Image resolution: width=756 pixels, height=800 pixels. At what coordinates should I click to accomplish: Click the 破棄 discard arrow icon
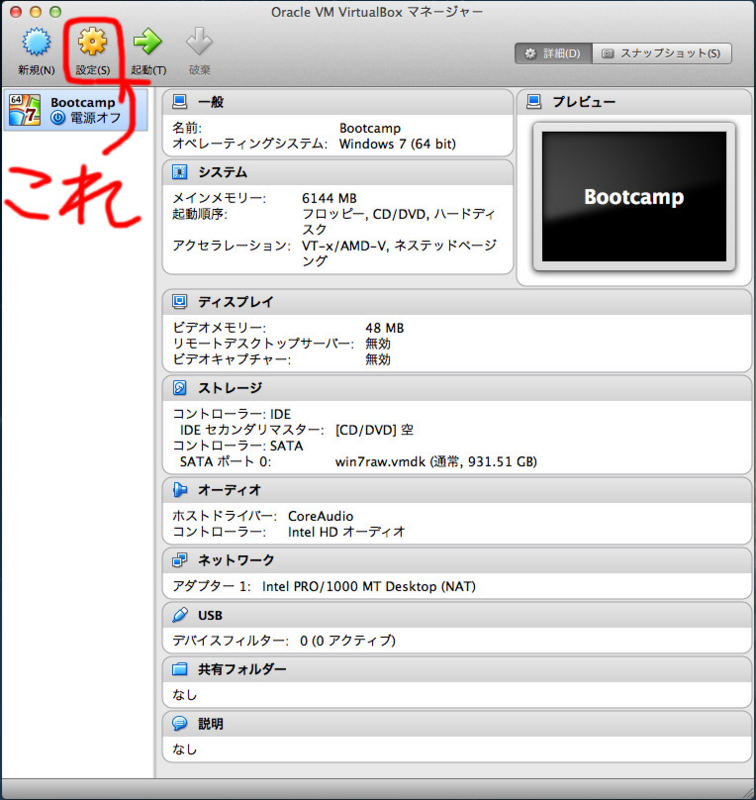pyautogui.click(x=199, y=41)
